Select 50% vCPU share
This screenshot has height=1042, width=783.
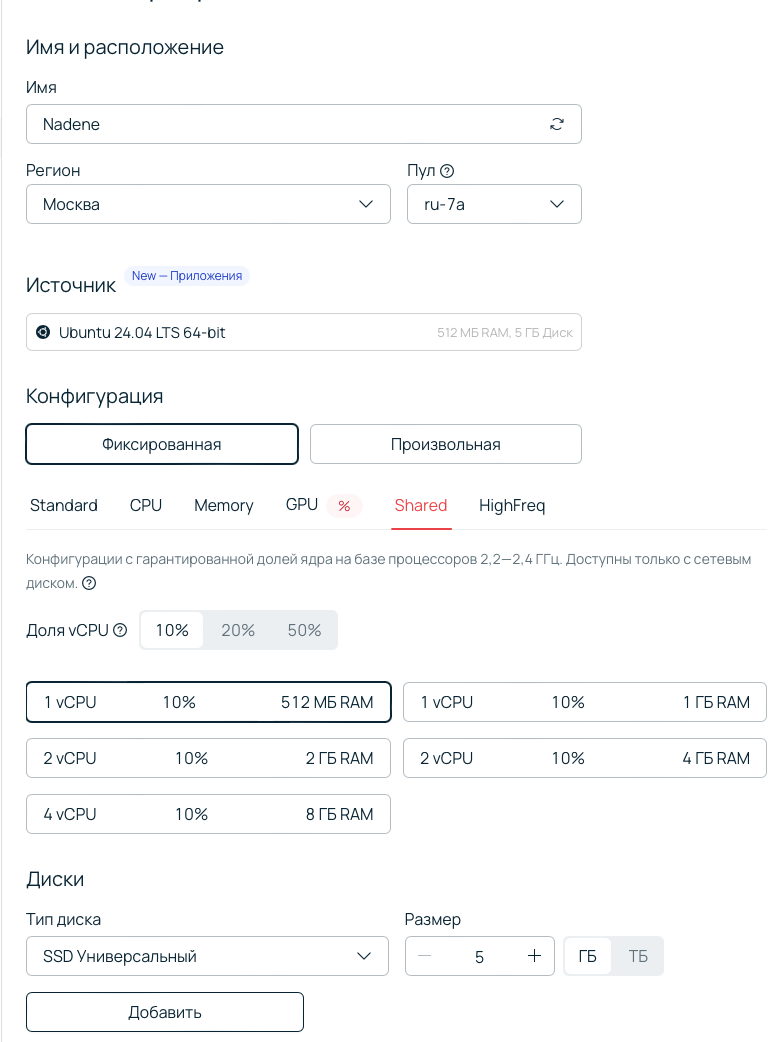coord(304,630)
